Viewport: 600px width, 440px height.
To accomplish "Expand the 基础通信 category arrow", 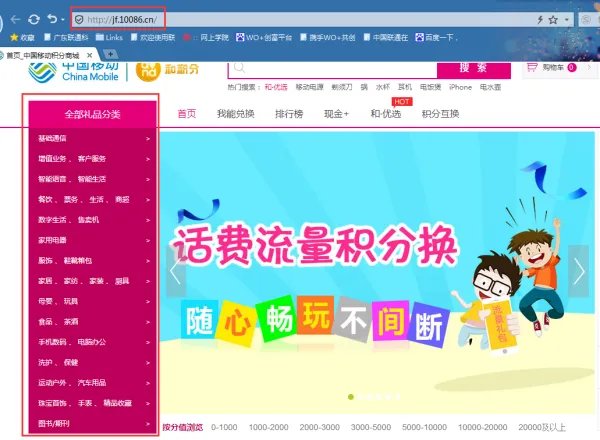I will (x=148, y=139).
